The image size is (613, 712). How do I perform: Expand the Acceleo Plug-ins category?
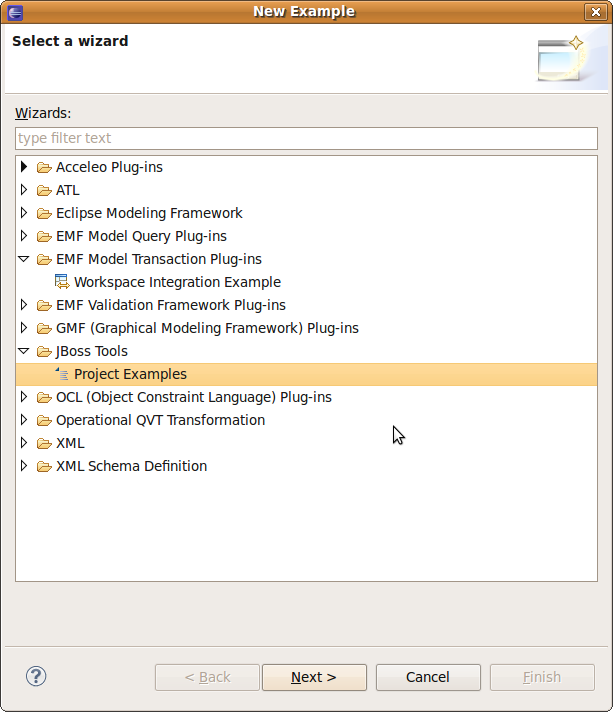(x=24, y=167)
